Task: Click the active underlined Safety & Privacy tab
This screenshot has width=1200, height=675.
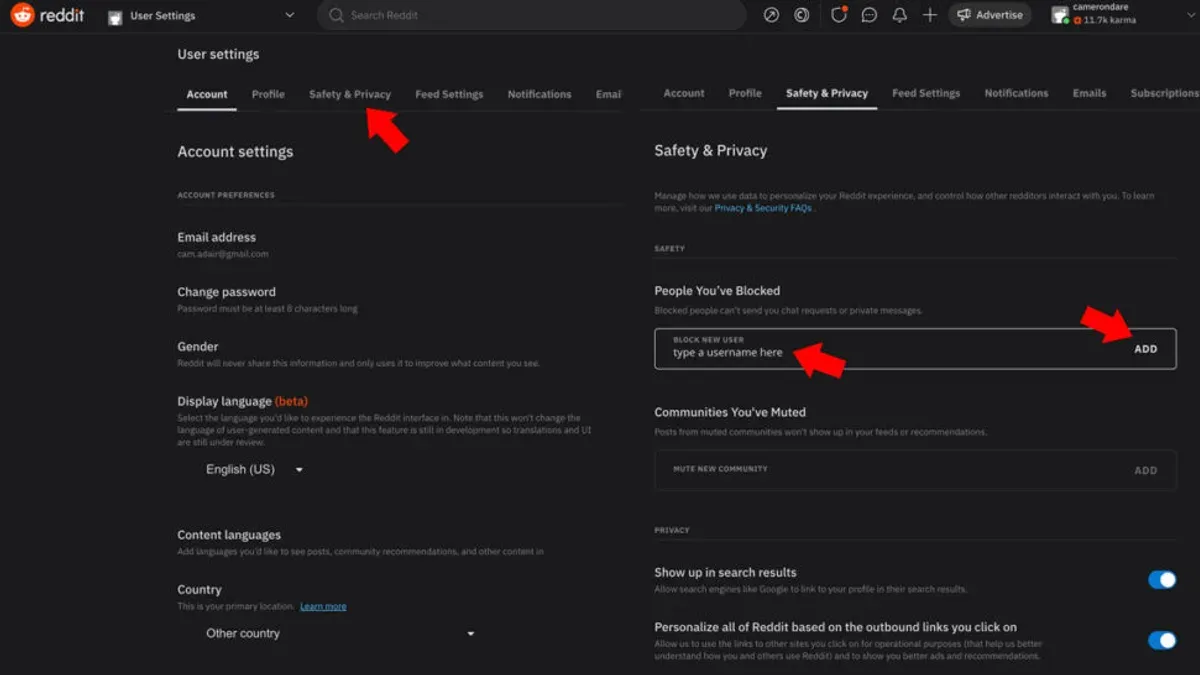Action: (x=827, y=93)
